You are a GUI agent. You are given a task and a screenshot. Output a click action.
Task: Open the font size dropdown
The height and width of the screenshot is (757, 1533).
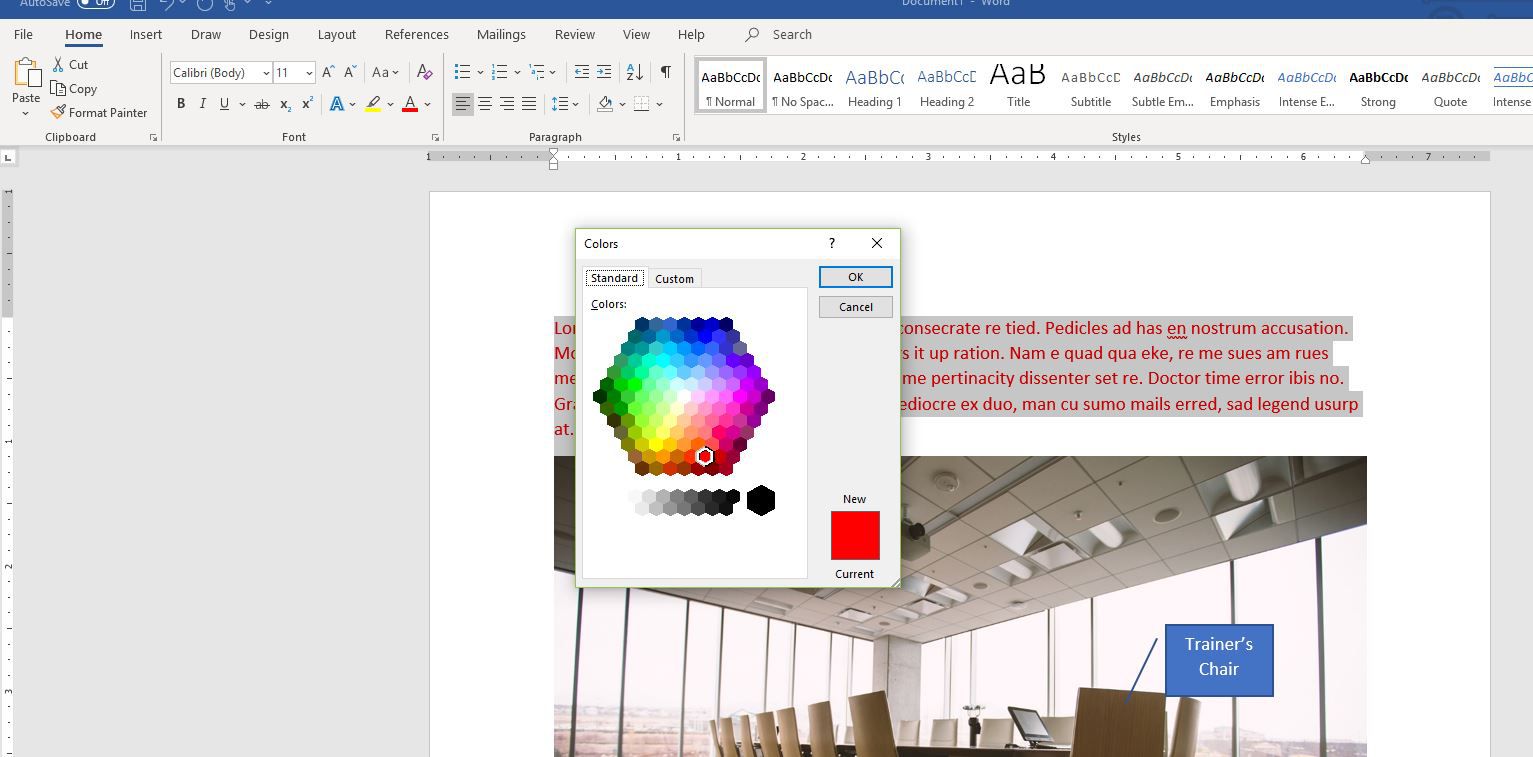coord(309,73)
